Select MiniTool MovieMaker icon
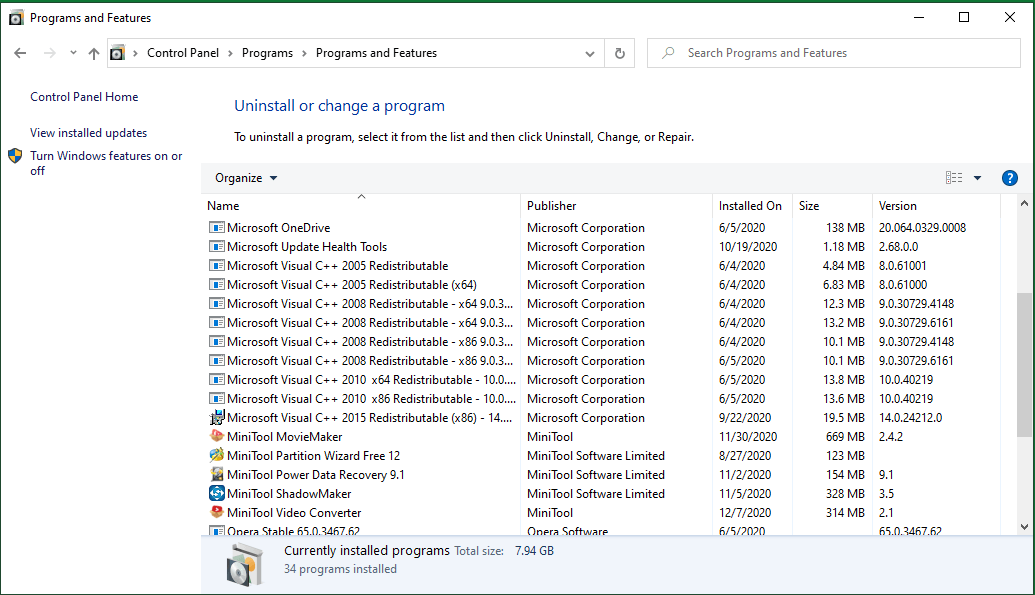The image size is (1035, 595). [217, 437]
